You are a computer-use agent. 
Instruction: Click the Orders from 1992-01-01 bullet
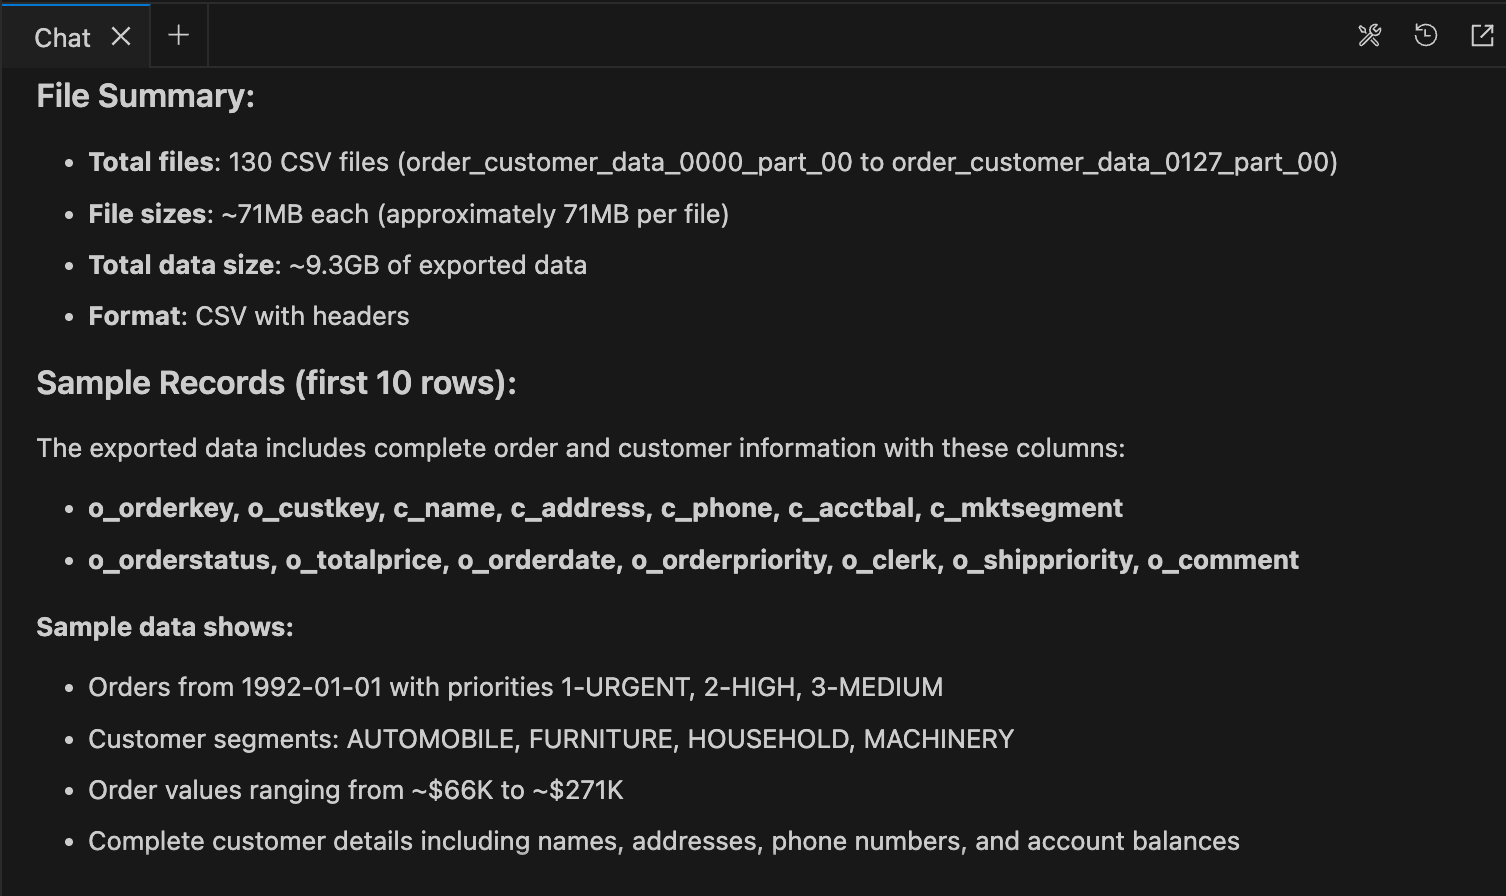[515, 687]
